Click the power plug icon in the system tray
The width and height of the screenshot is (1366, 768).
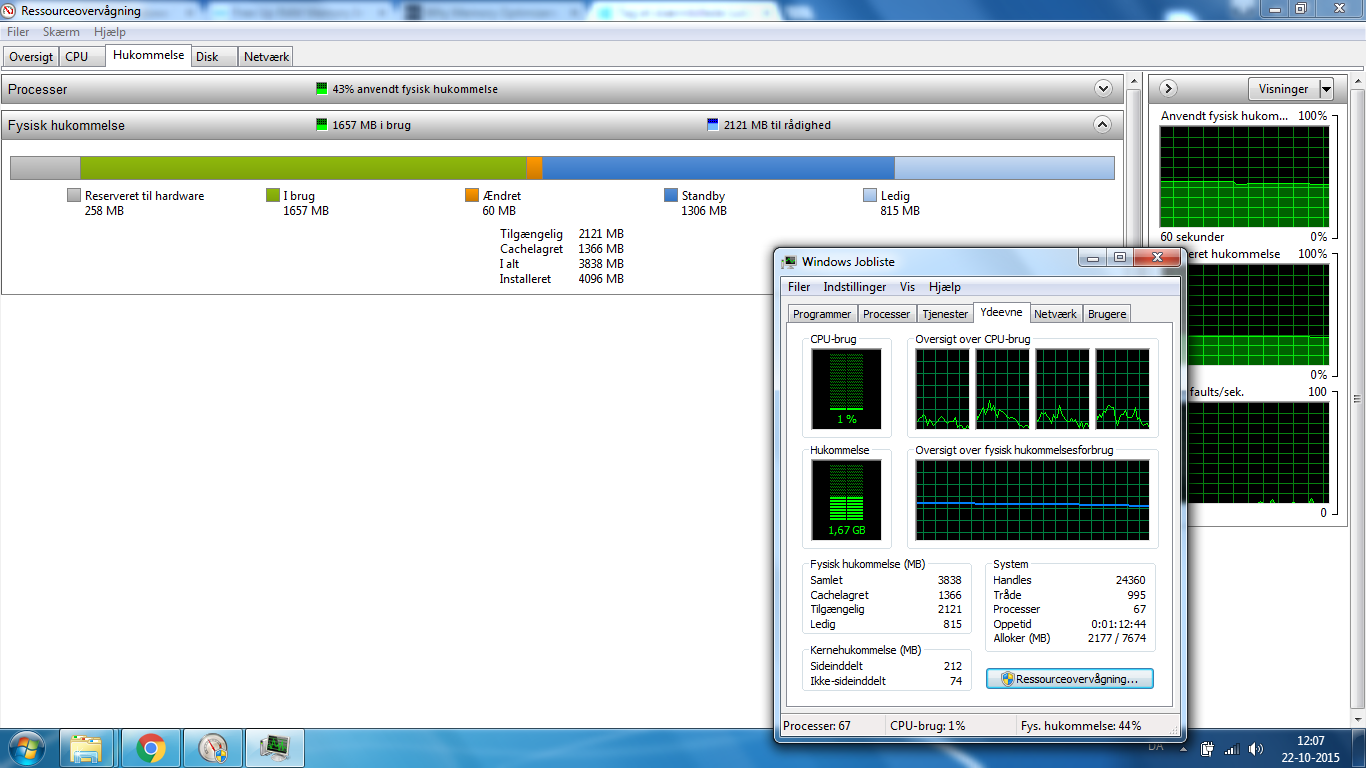1206,748
